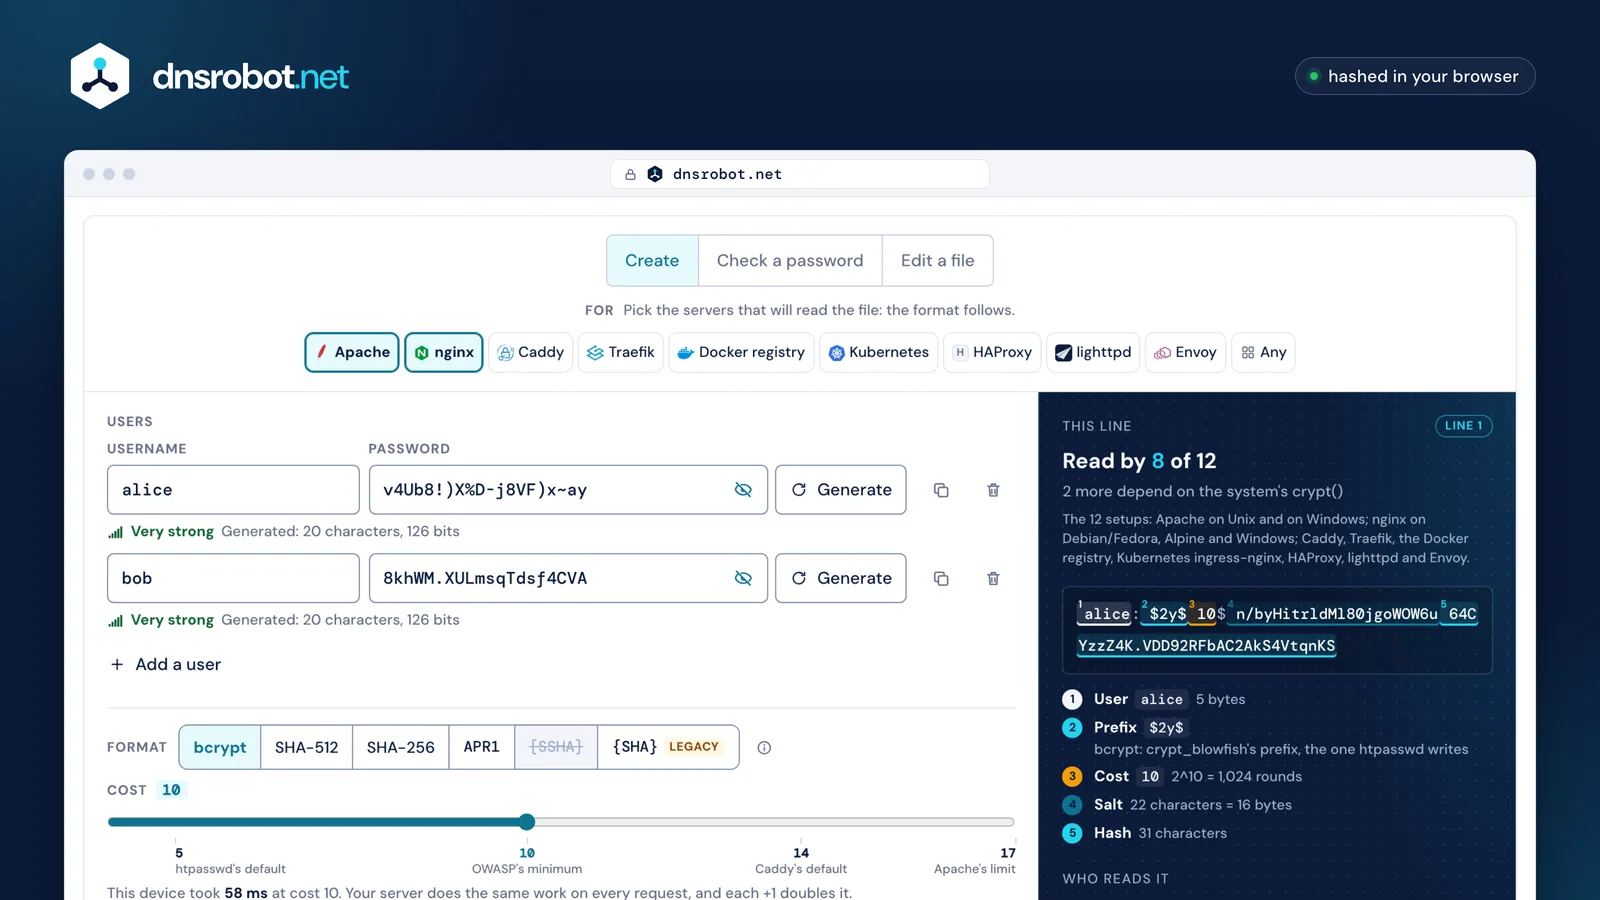Select the bcrypt format
This screenshot has width=1600, height=900.
[220, 747]
